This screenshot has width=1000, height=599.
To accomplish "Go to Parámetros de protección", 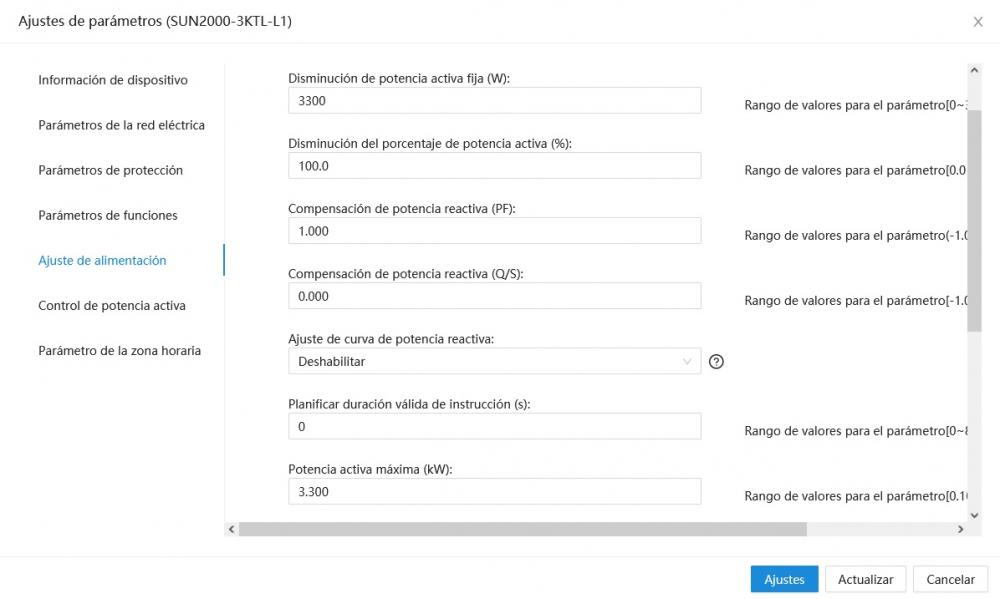I will click(110, 170).
